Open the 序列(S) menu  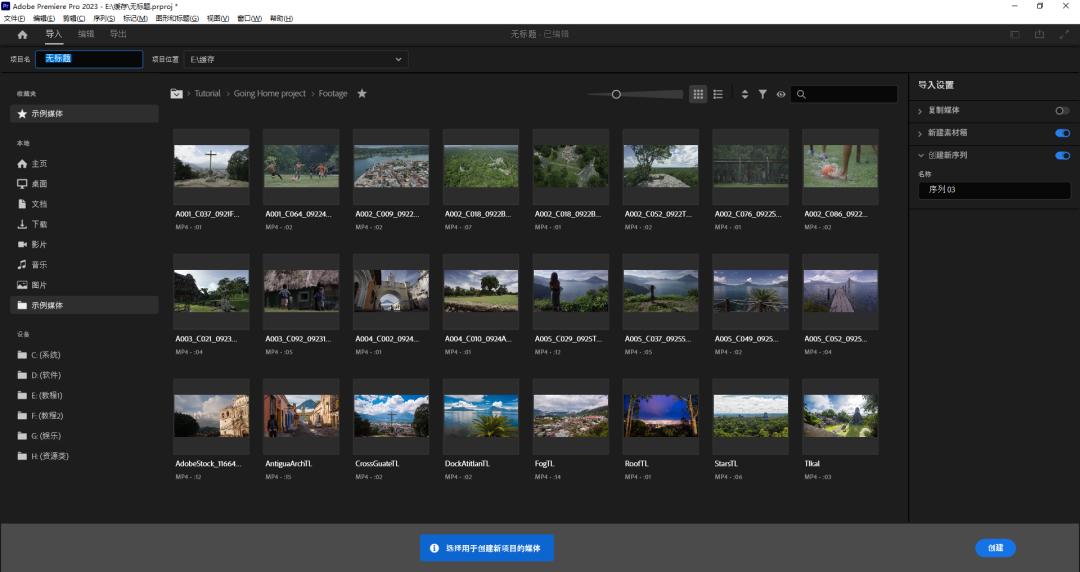103,19
